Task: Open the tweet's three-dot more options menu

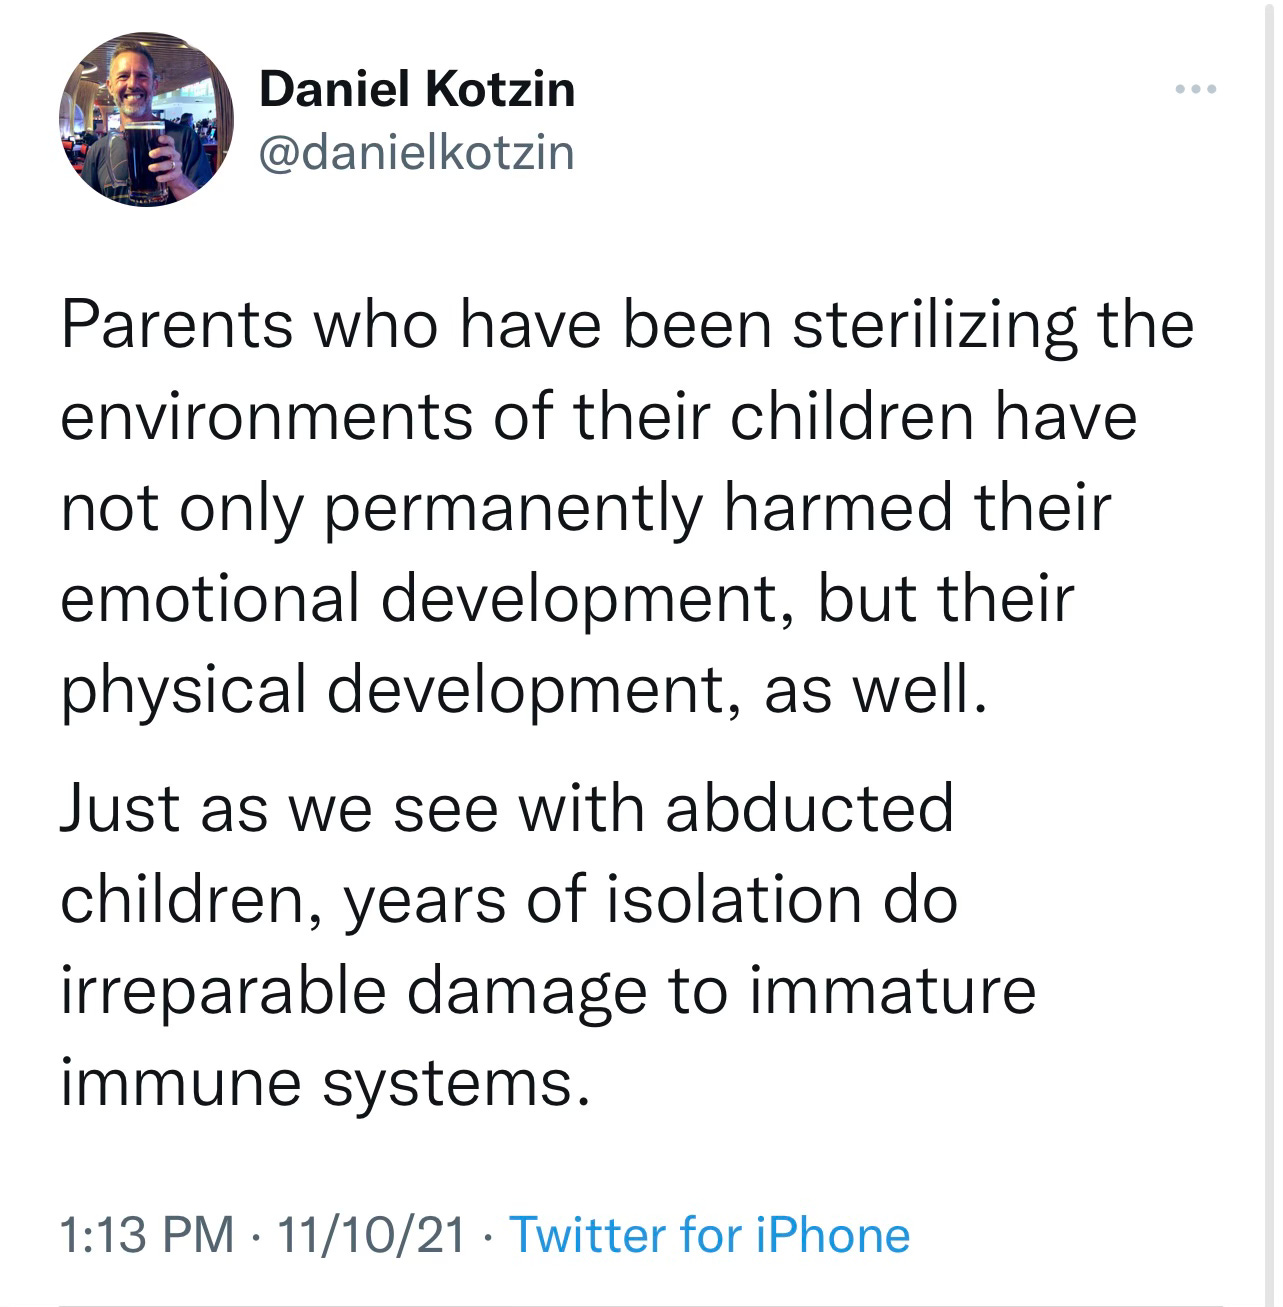Action: pos(1196,92)
